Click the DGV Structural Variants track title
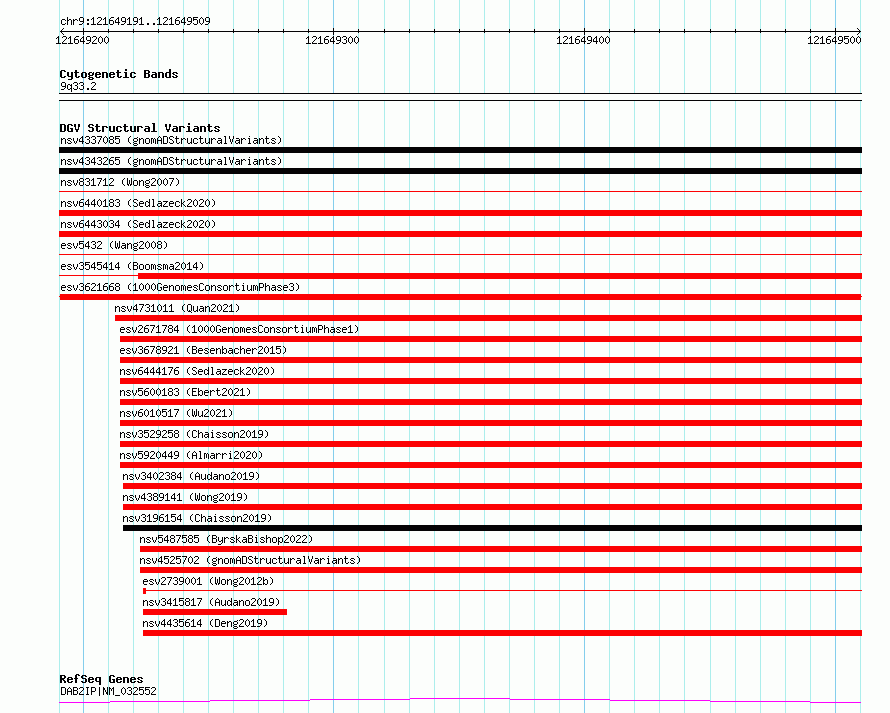Image resolution: width=890 pixels, height=713 pixels. coord(140,128)
